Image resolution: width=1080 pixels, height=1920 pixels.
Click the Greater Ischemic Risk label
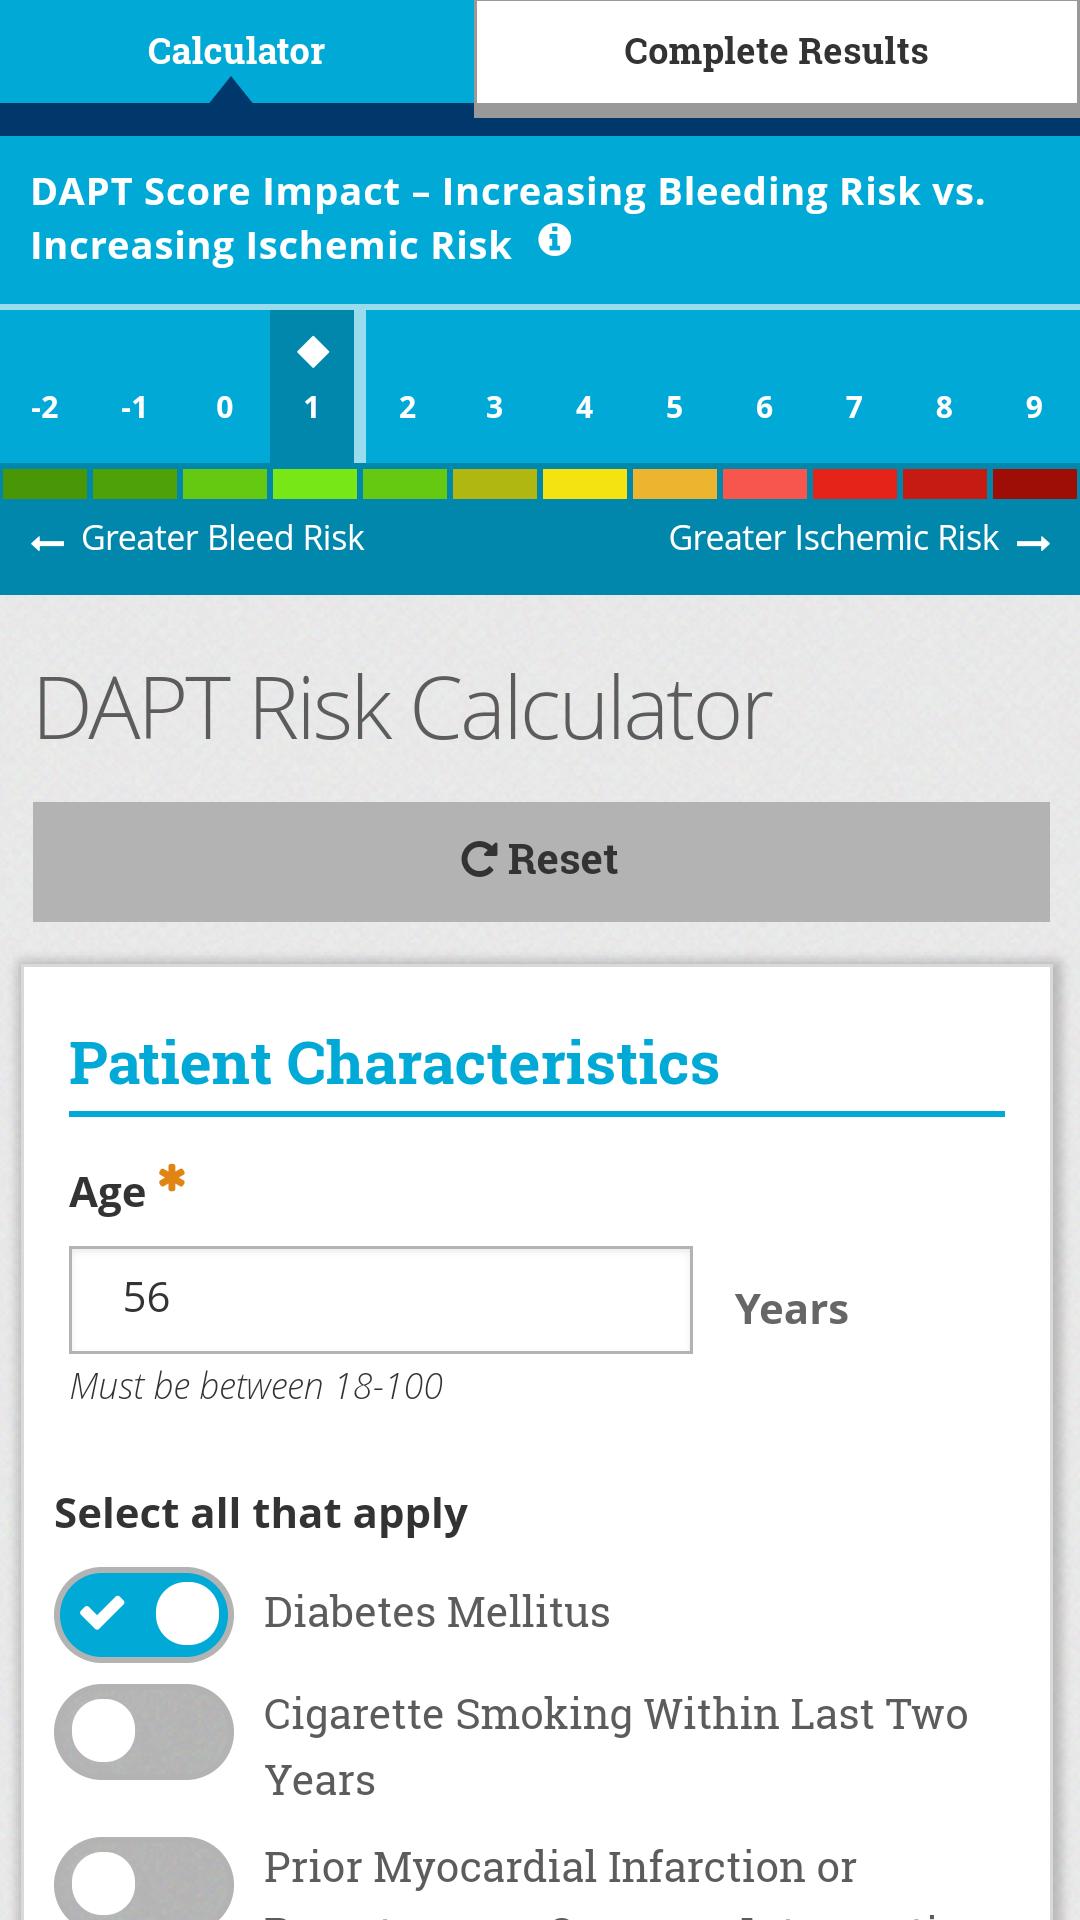[833, 538]
